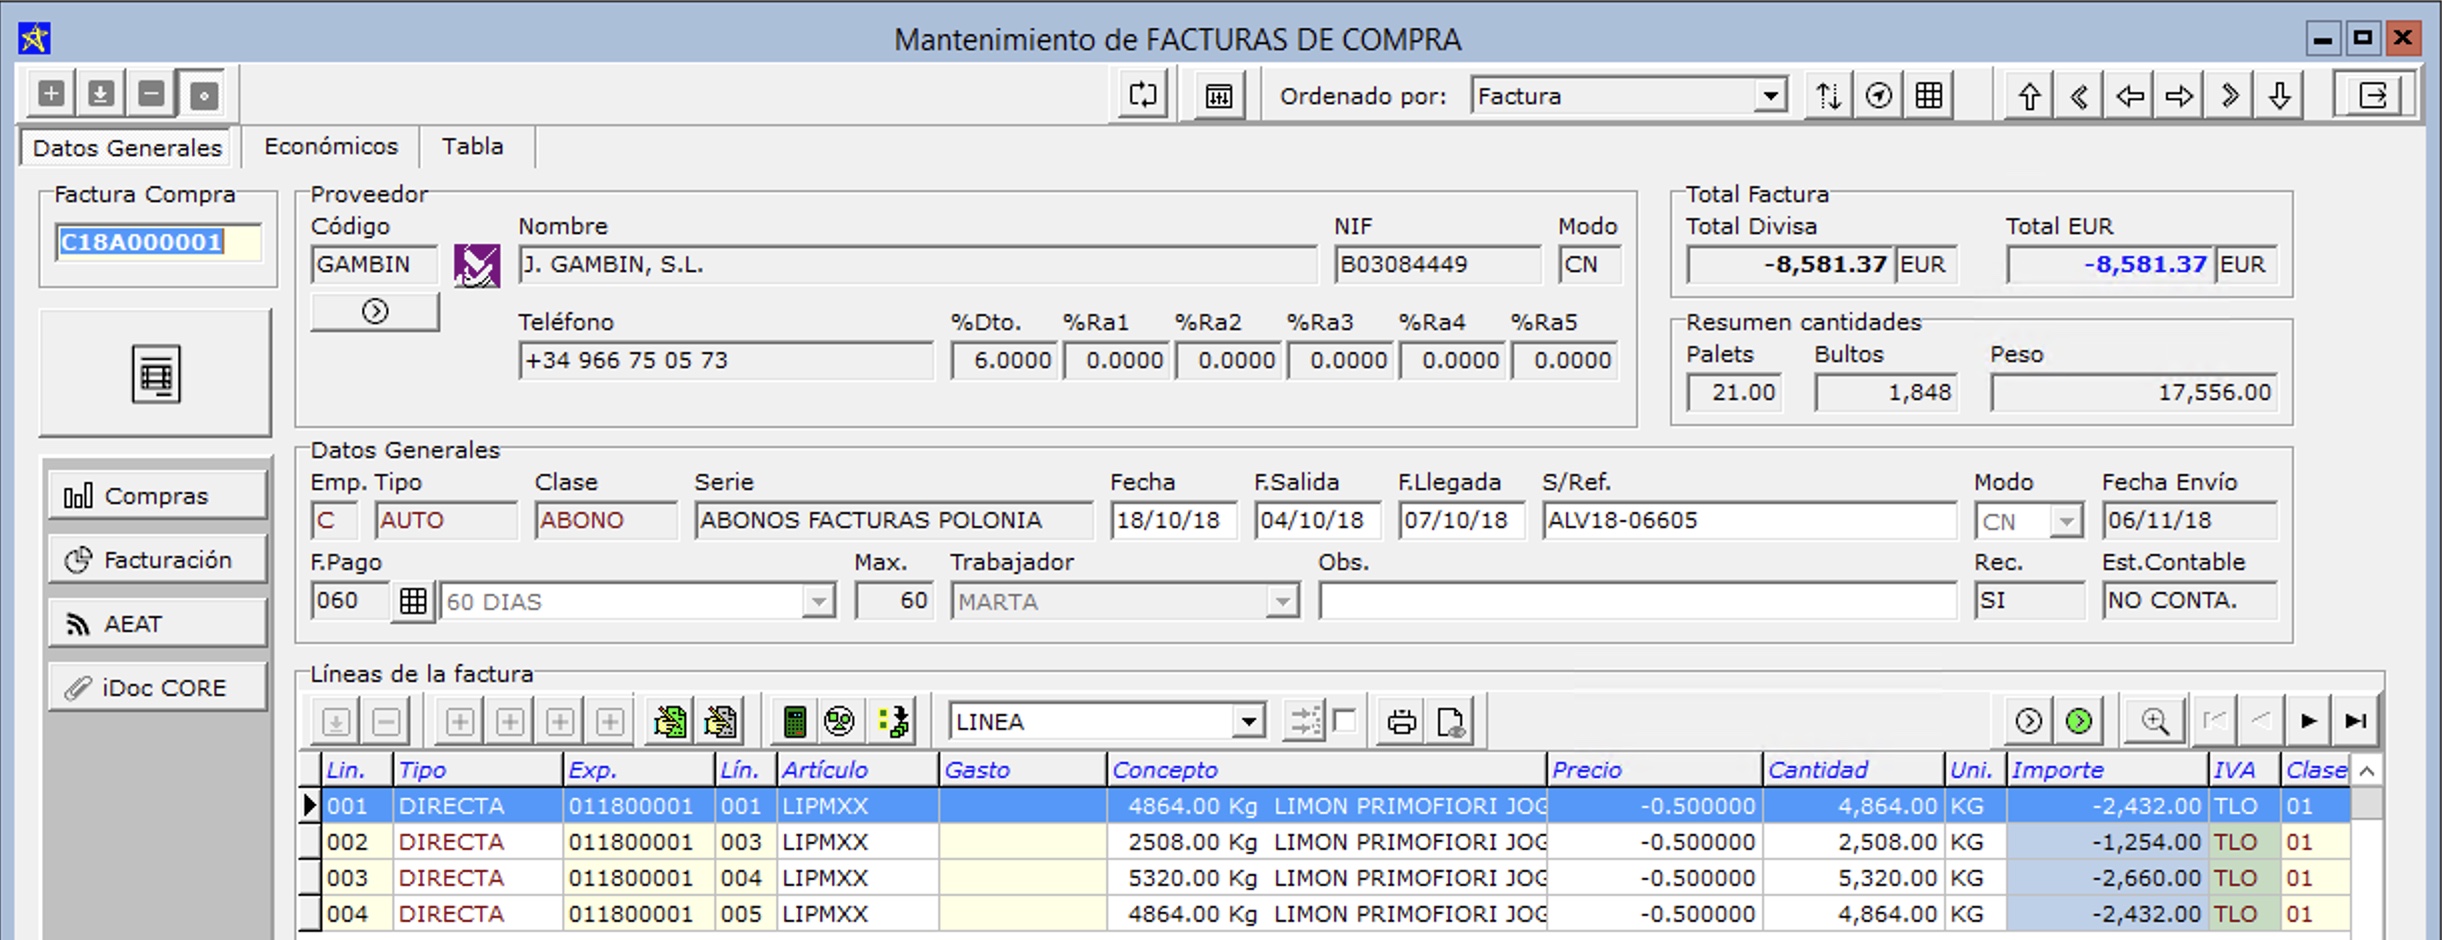Click the green circle arrow icon in lines toolbar
This screenshot has height=940, width=2442.
pos(2078,721)
